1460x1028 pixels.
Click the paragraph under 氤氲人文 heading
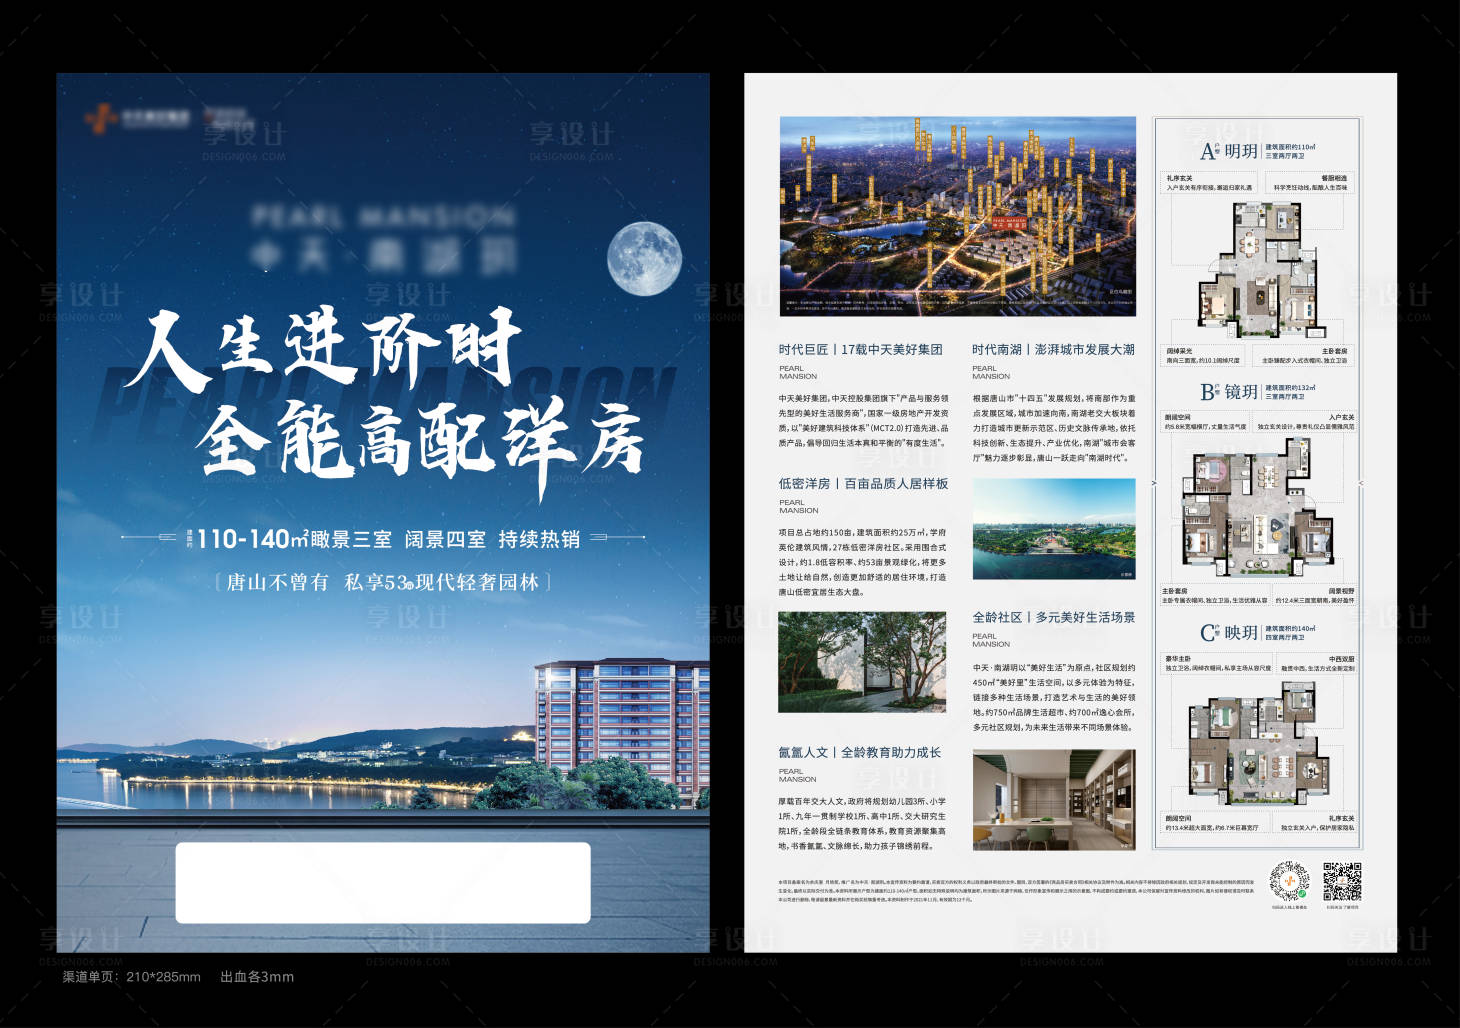[x=862, y=823]
